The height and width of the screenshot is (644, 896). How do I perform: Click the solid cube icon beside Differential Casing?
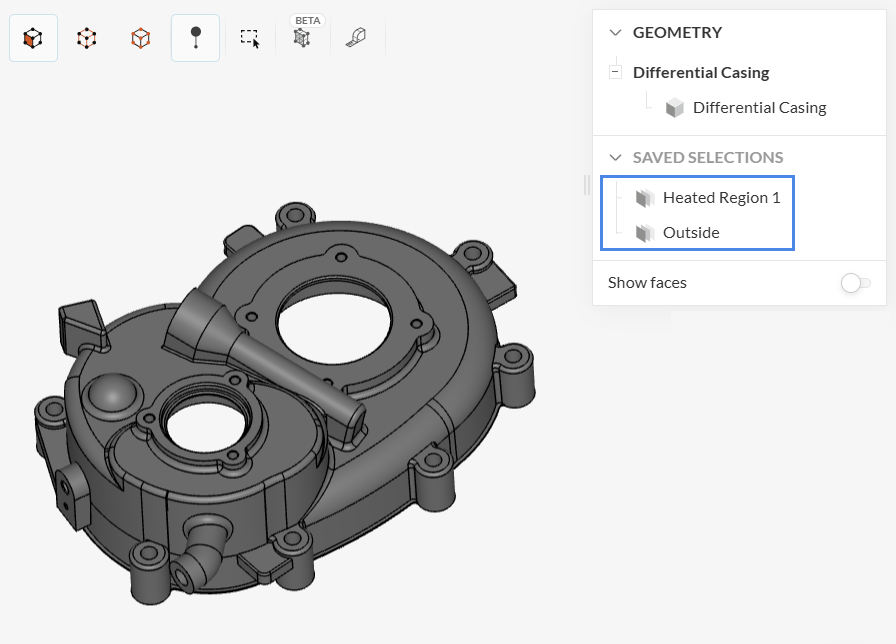(675, 108)
